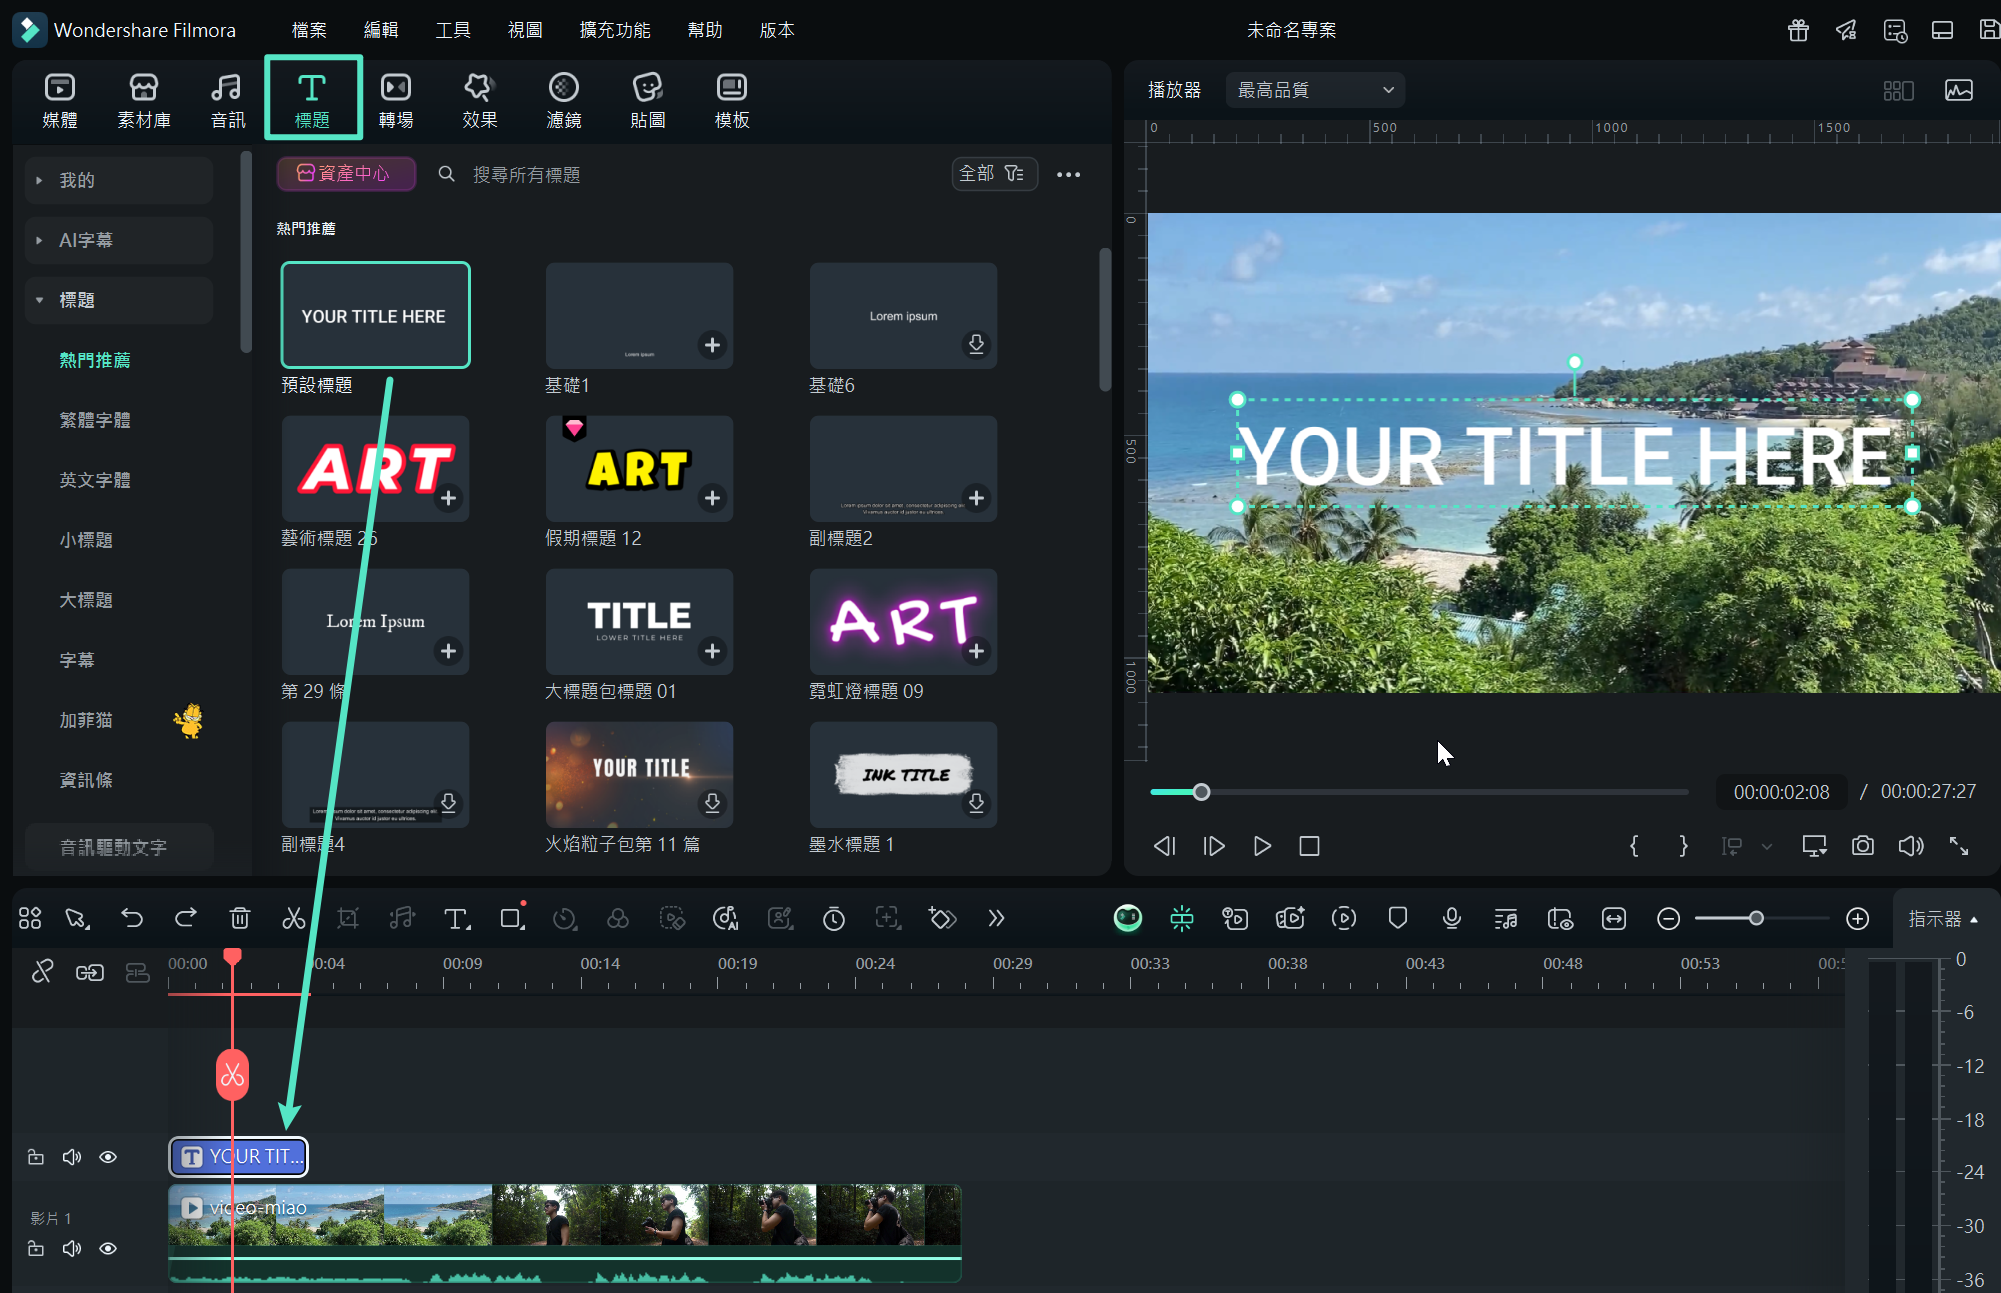Open the 媒體 media panel

pyautogui.click(x=60, y=100)
